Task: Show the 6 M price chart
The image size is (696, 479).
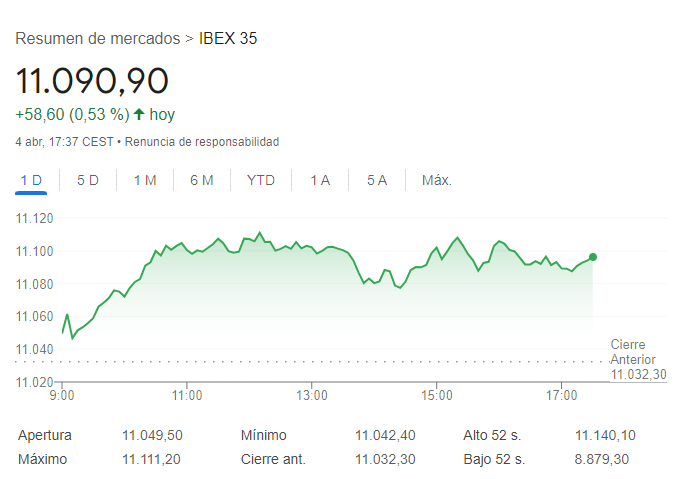Action: click(x=202, y=180)
